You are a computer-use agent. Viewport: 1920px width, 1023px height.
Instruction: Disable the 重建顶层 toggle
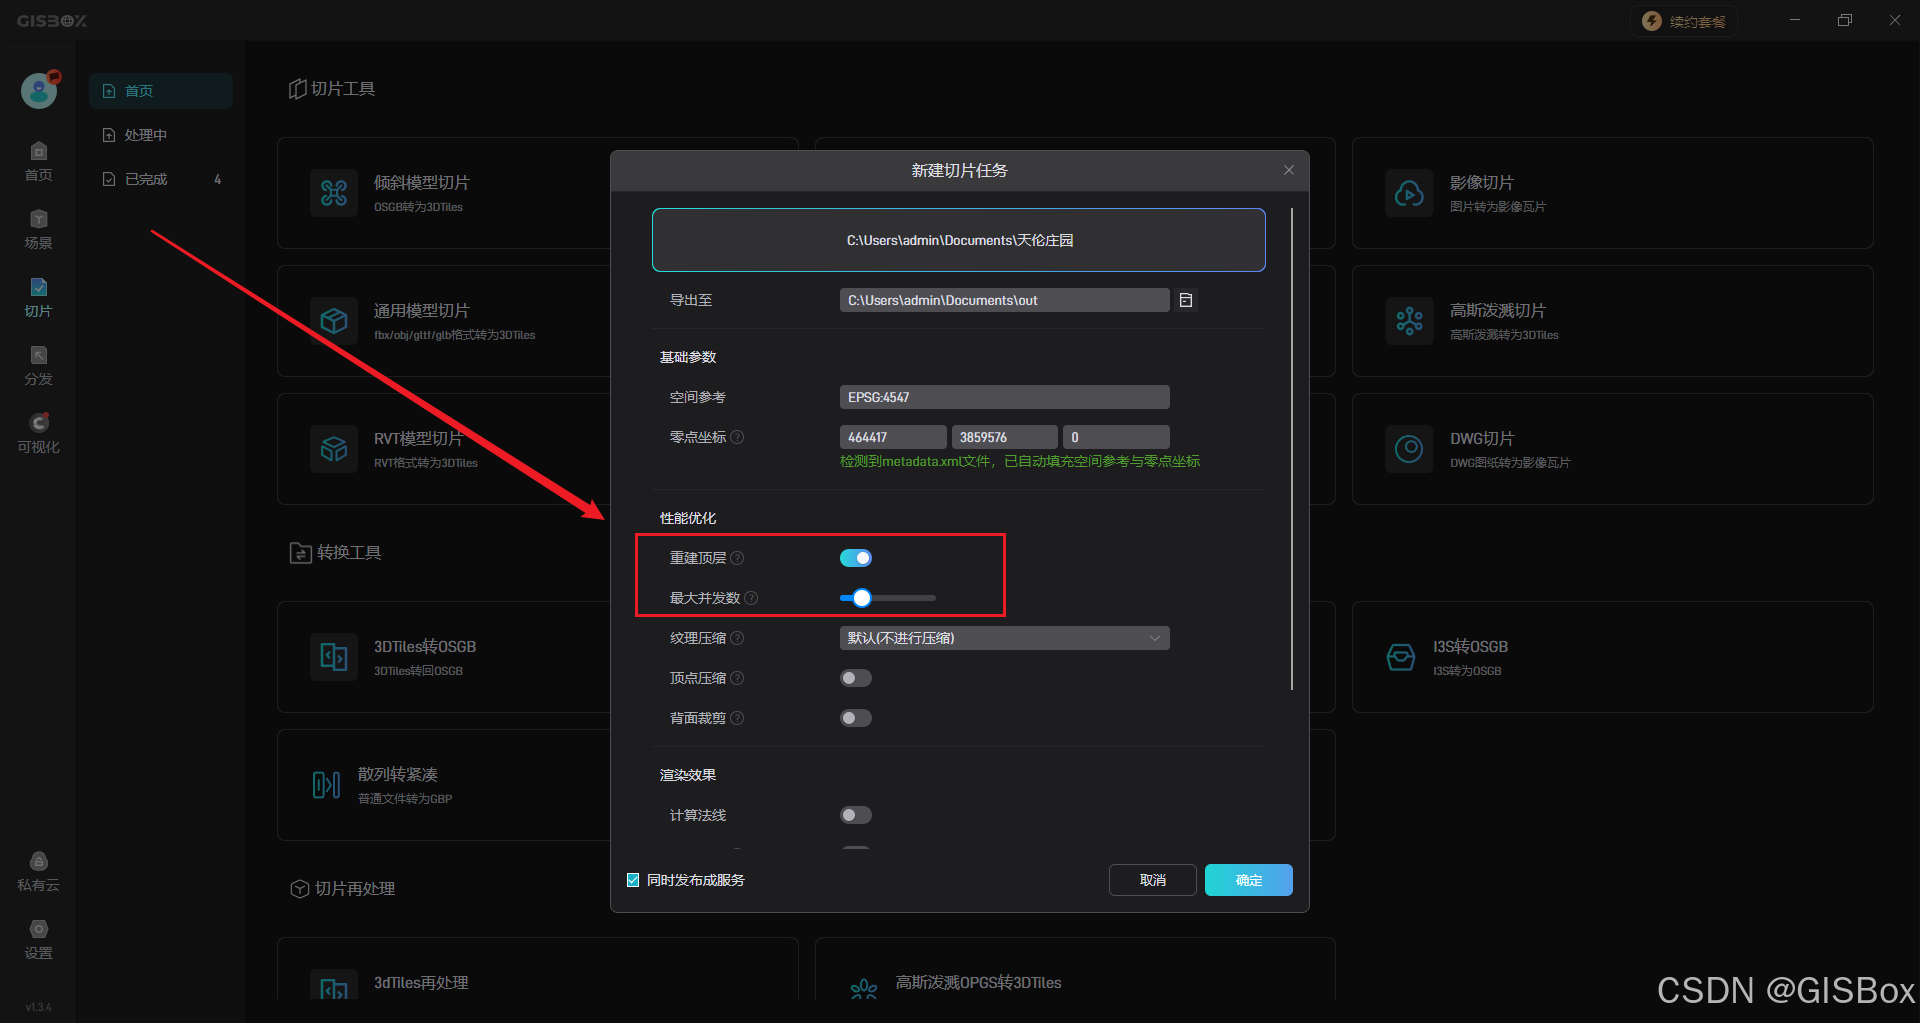856,558
